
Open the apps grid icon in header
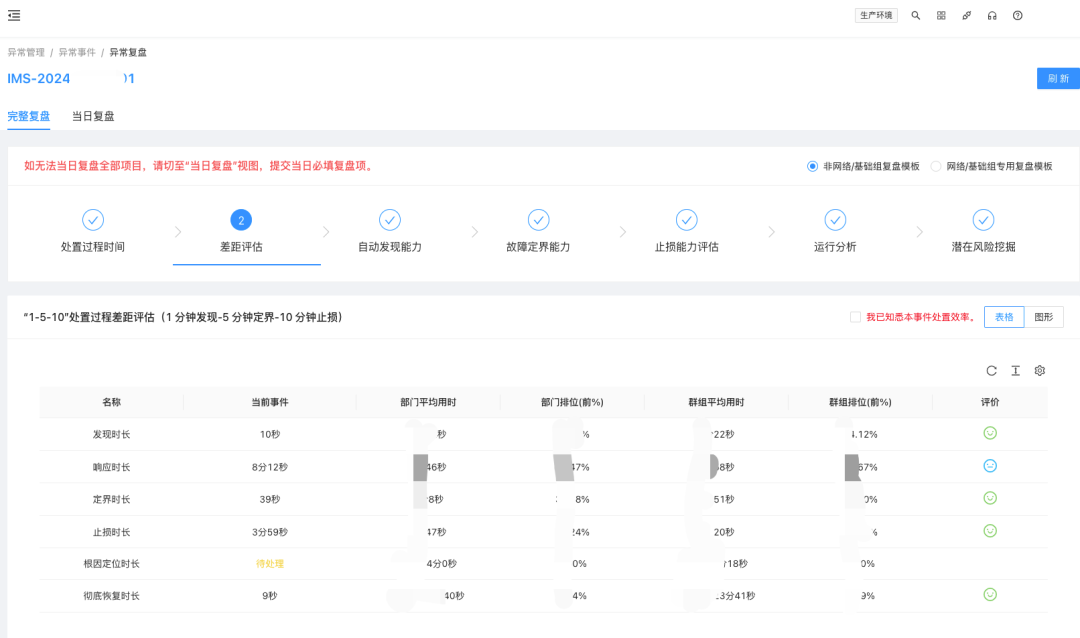941,15
